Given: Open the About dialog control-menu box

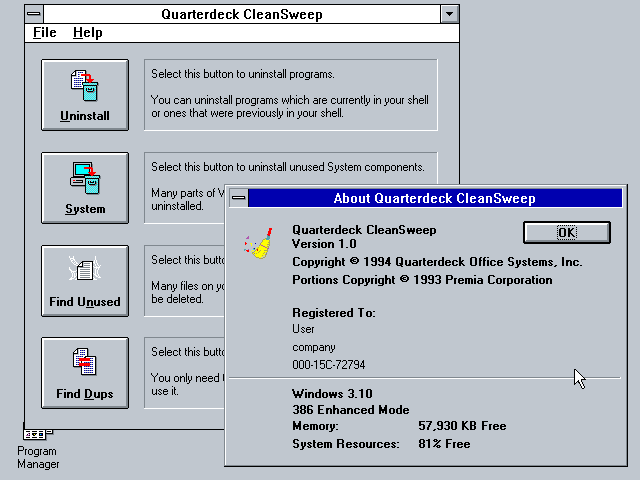Looking at the screenshot, I should (x=239, y=198).
